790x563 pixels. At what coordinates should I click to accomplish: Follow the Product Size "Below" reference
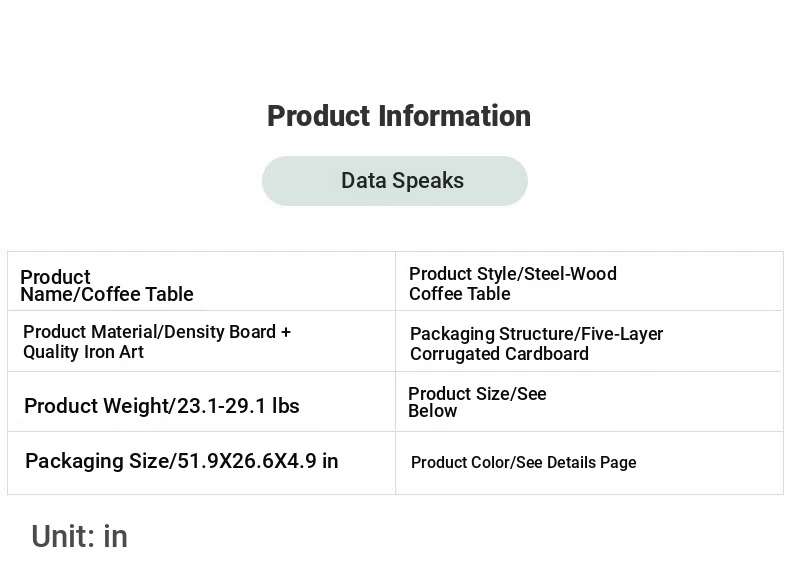432,411
